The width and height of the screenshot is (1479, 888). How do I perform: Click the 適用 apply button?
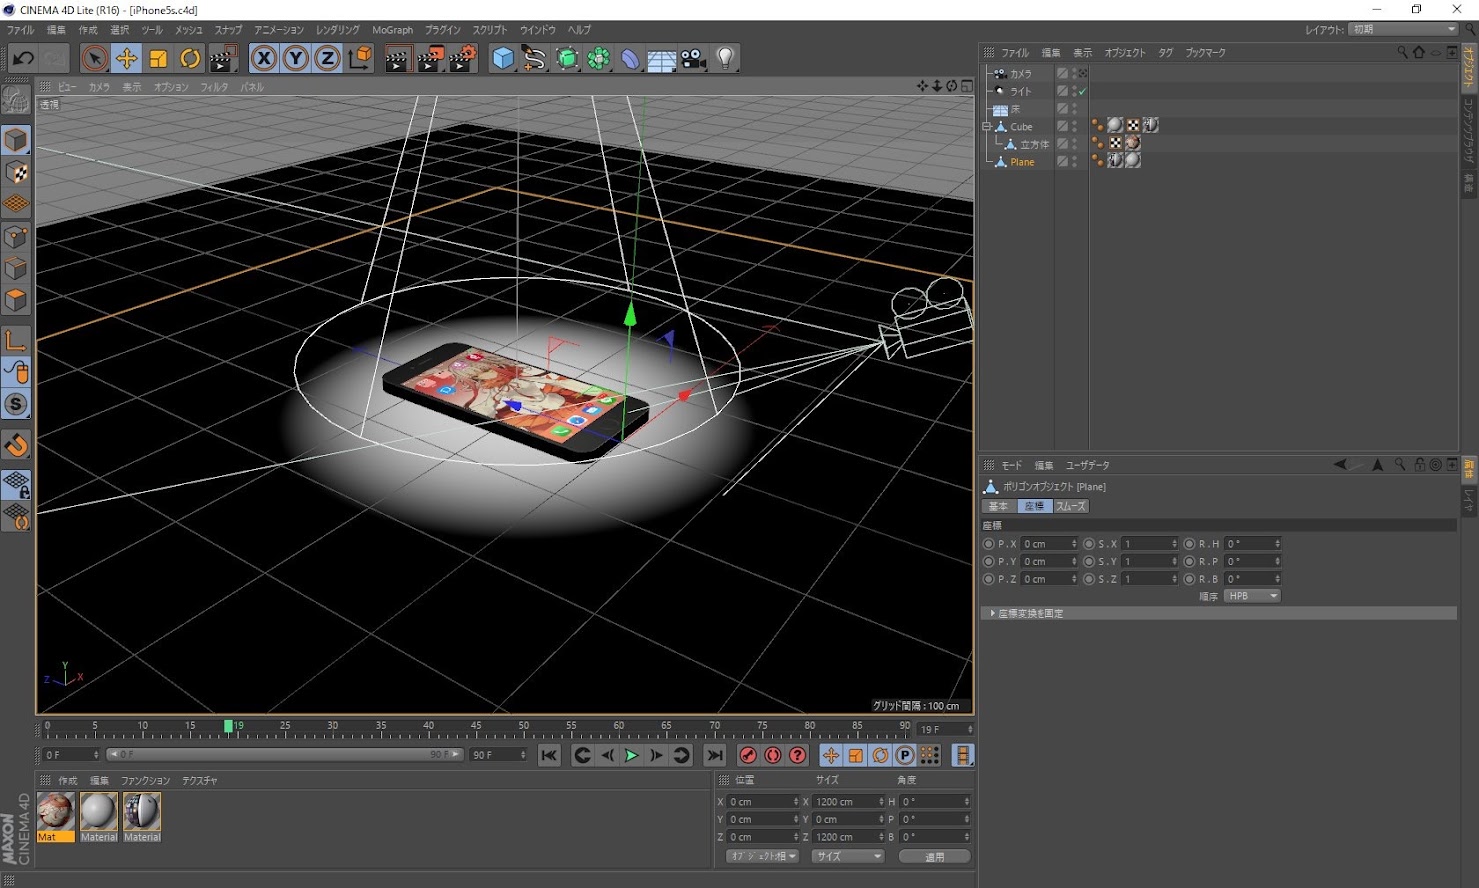934,857
